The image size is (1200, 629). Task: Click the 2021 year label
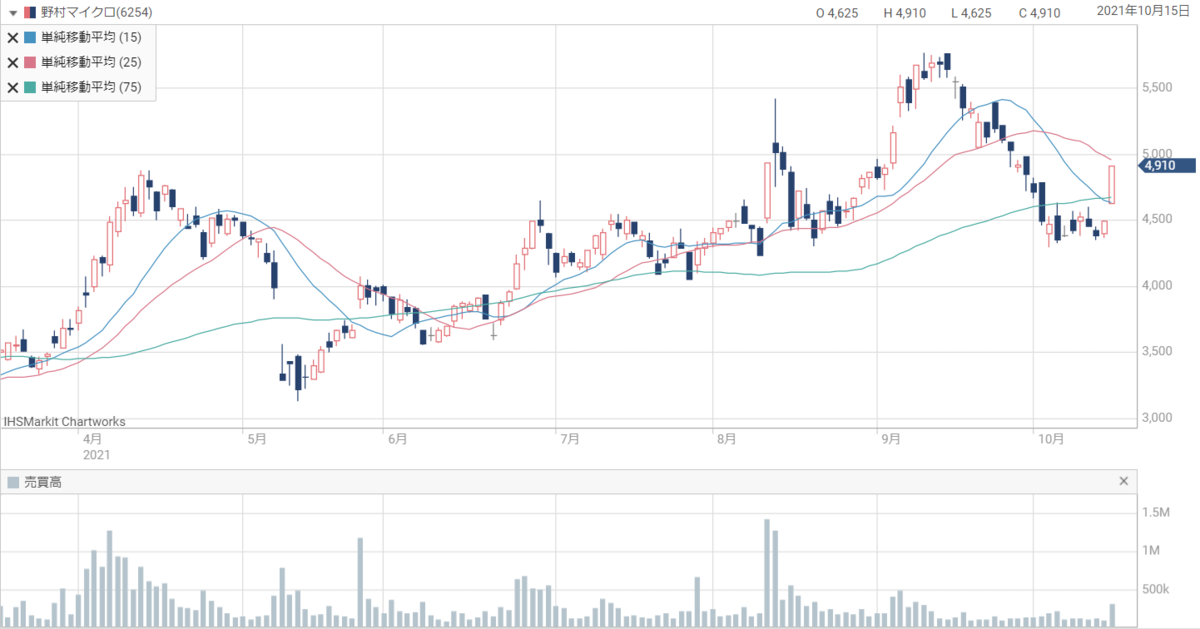(x=96, y=454)
